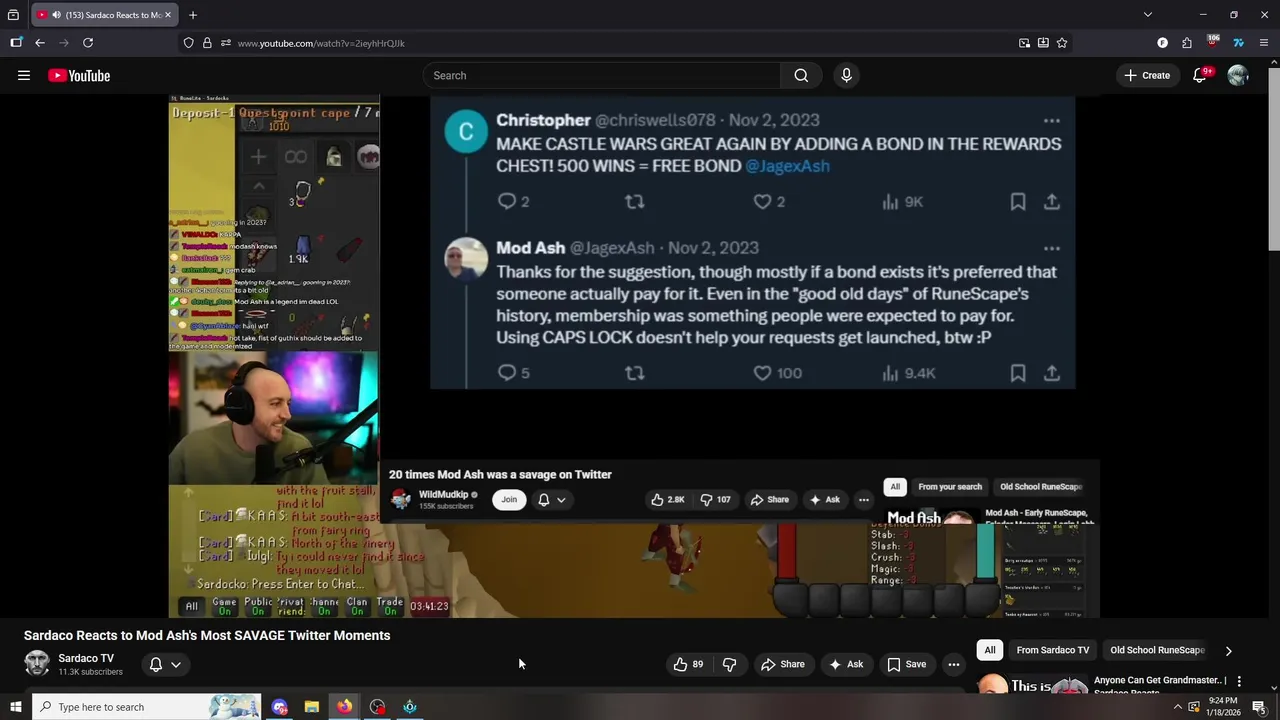Pause the video by clicking the player
This screenshot has height=720, width=1280.
(x=634, y=356)
